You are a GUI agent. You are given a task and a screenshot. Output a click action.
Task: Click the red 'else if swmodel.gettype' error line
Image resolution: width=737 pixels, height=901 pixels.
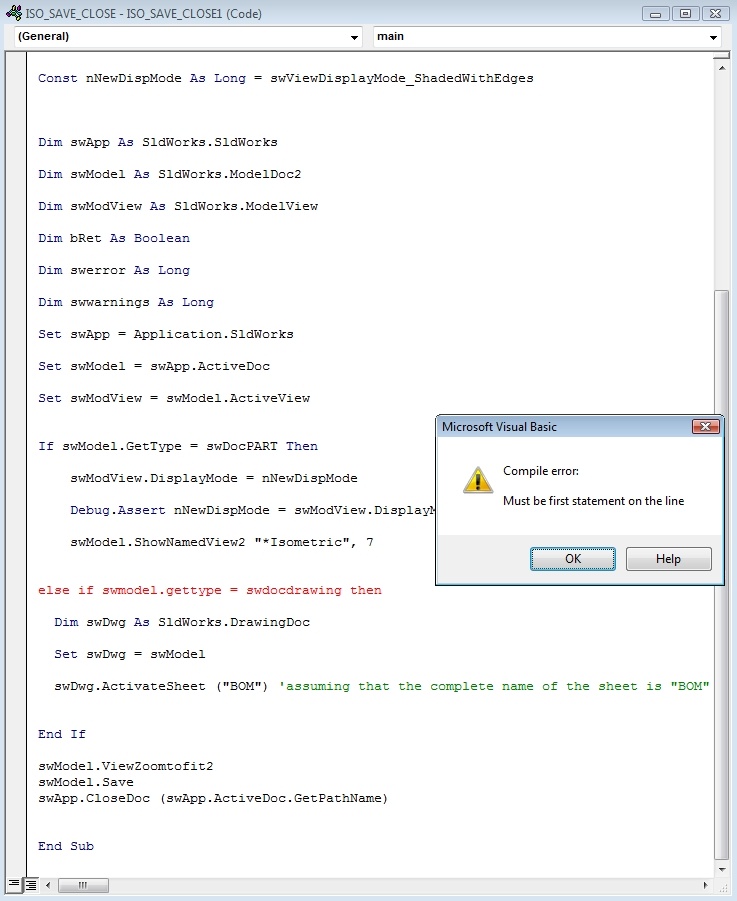click(x=210, y=590)
